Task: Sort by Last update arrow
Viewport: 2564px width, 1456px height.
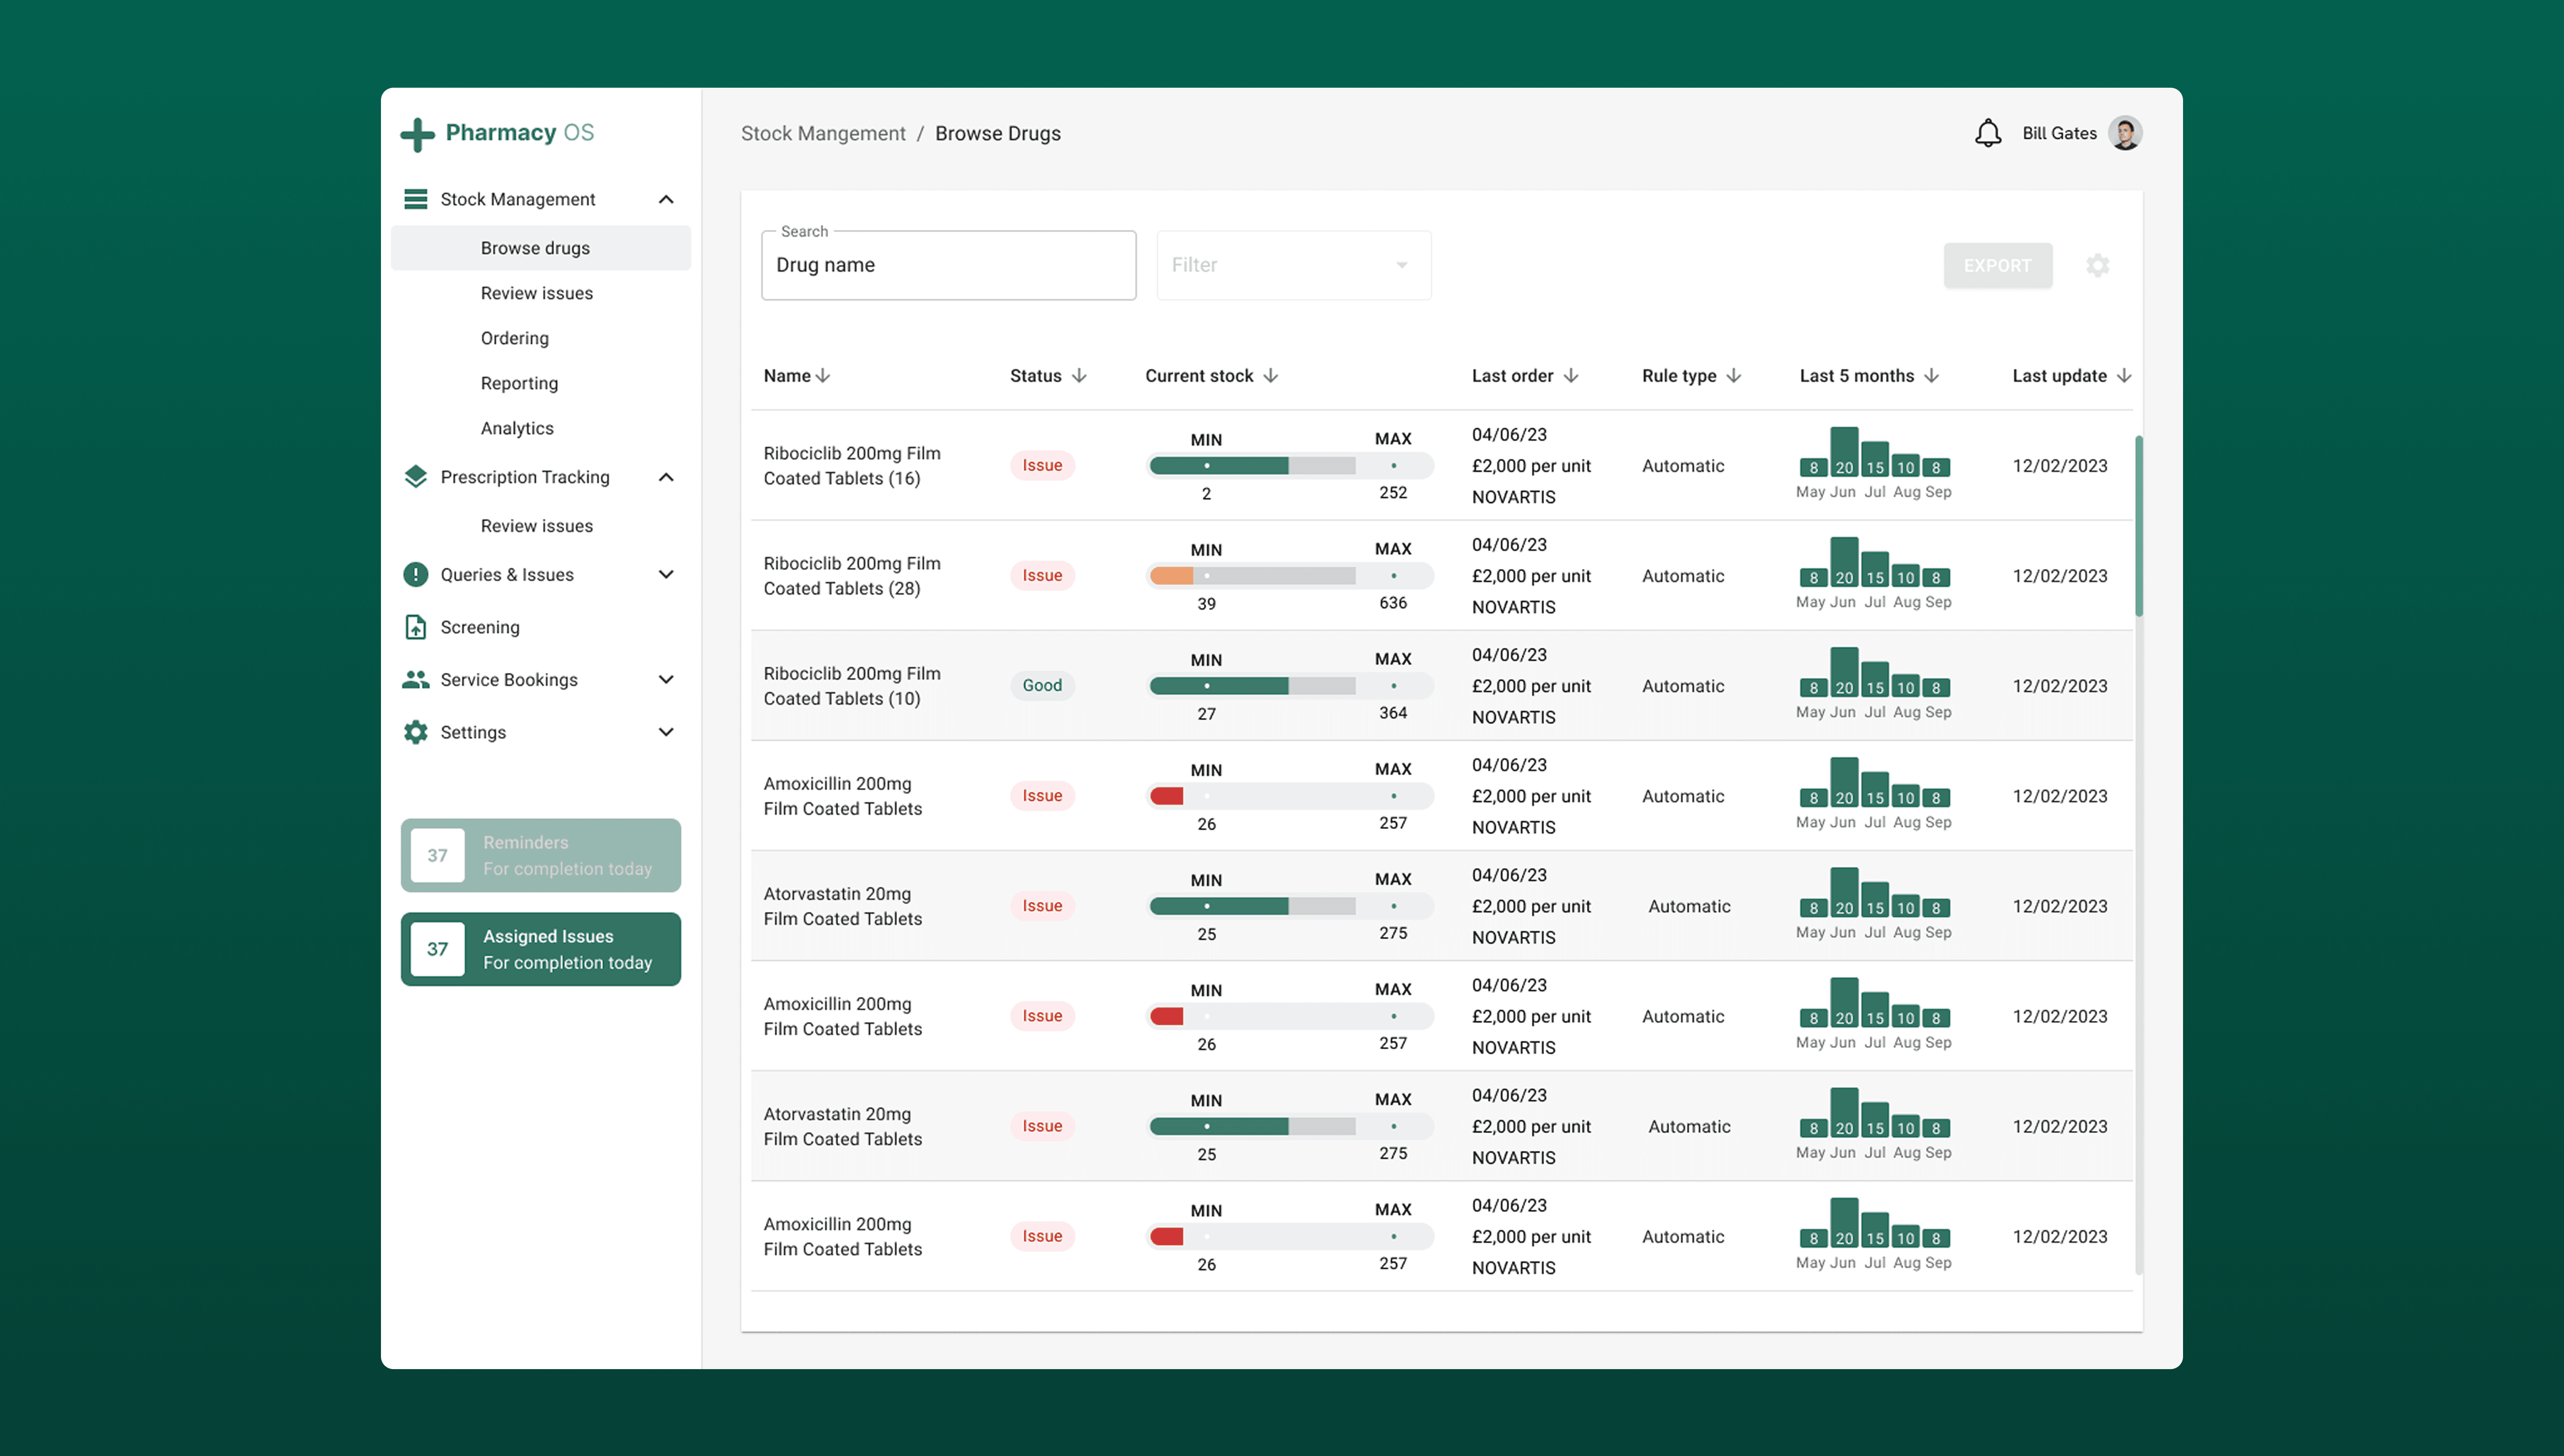Action: pos(2124,376)
